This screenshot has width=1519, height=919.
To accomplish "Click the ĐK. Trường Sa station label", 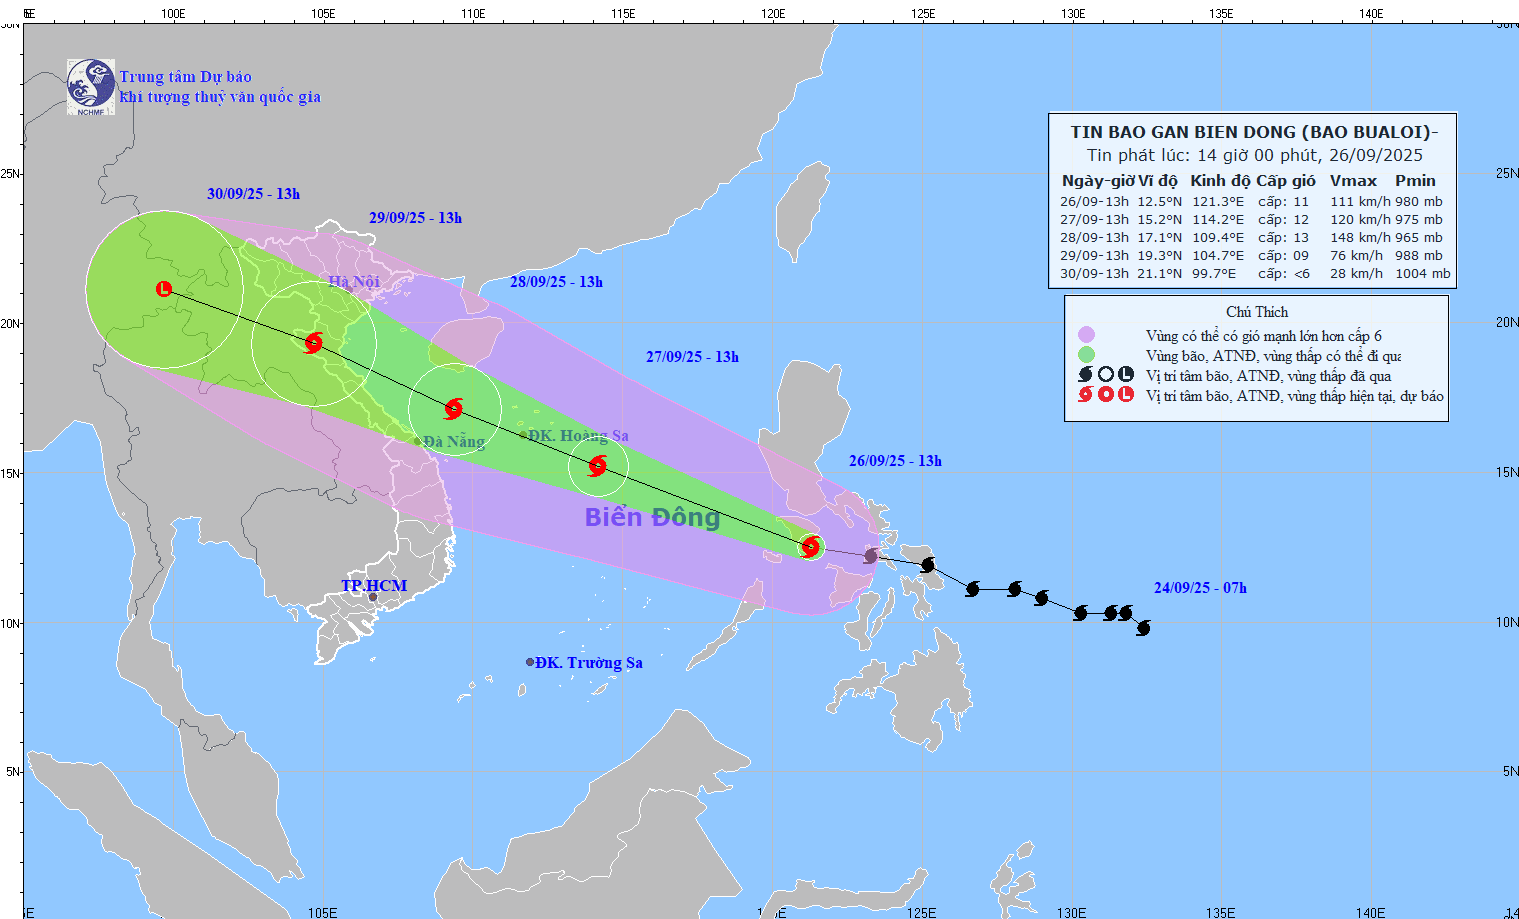I will click(x=585, y=662).
